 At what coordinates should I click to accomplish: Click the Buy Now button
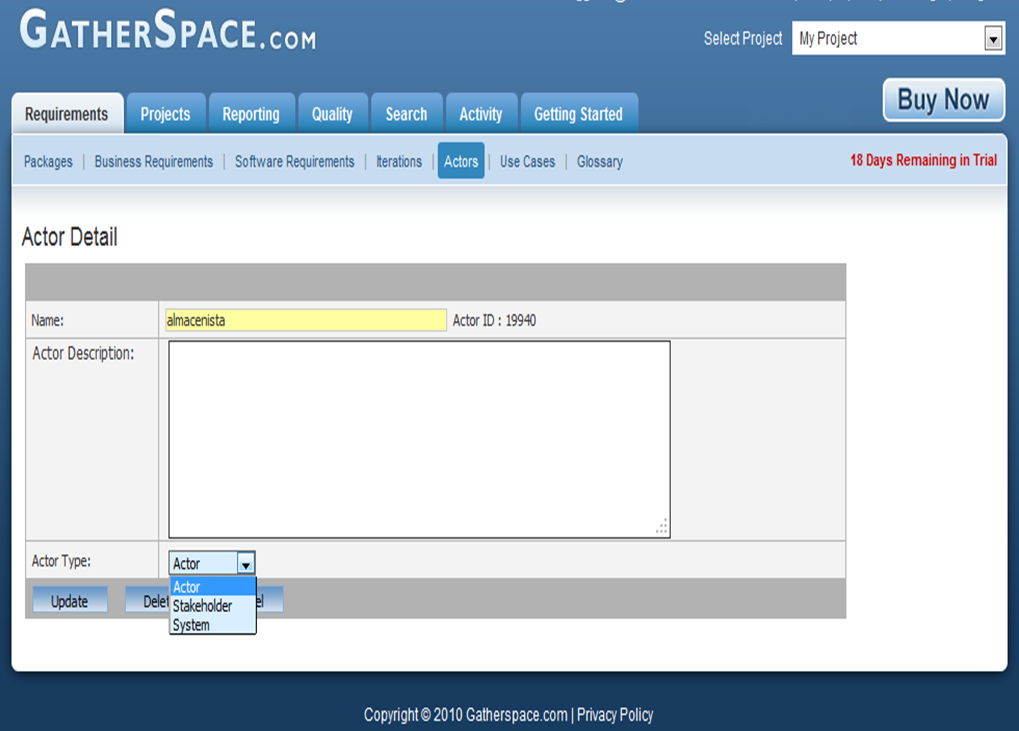click(x=943, y=100)
